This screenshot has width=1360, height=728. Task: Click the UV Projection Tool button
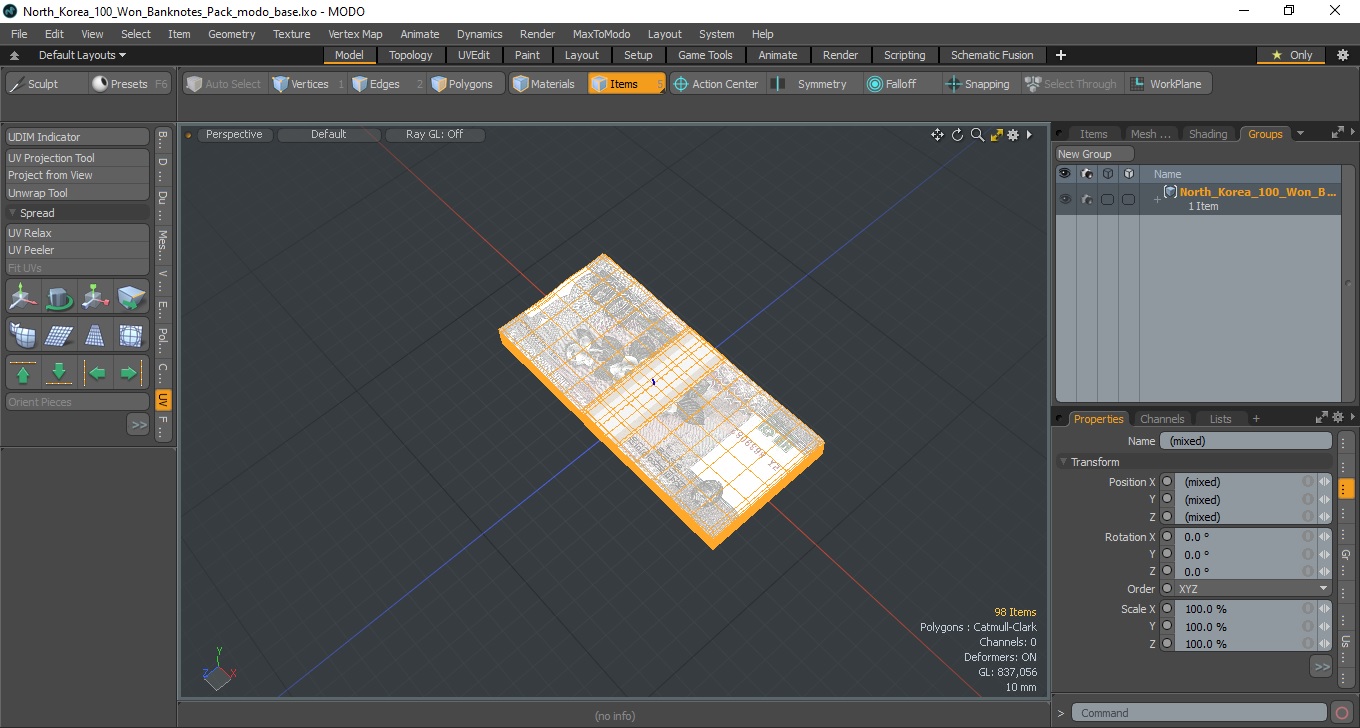coord(77,158)
